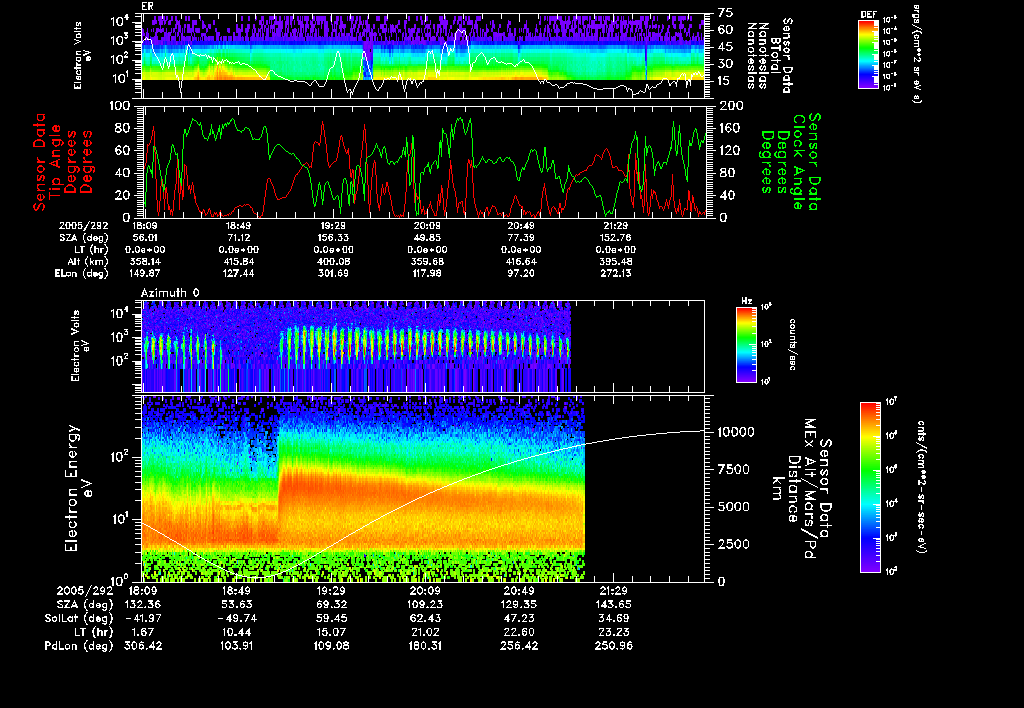Click the green 'Clock Angle' axis label
This screenshot has height=708, width=1024.
[799, 161]
